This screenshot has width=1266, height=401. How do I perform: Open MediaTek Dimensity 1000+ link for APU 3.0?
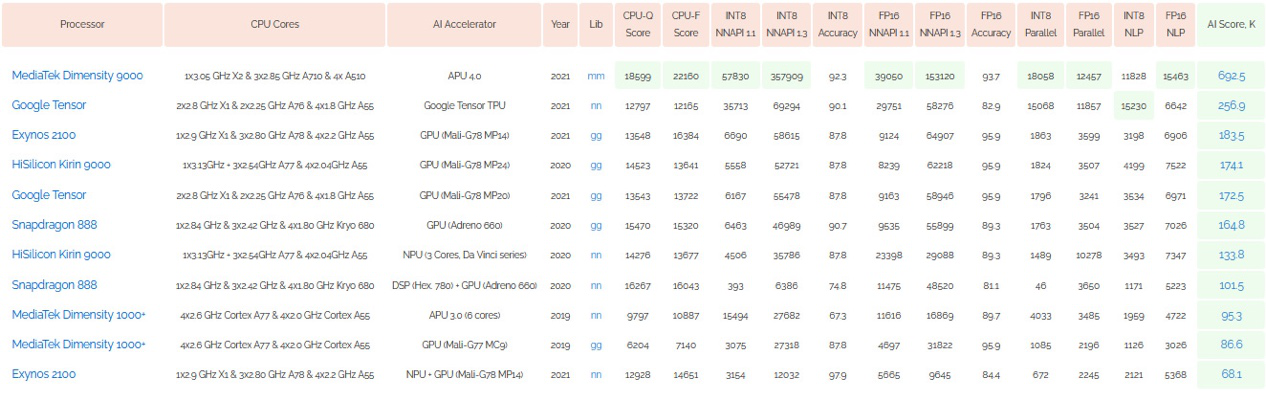coord(78,314)
